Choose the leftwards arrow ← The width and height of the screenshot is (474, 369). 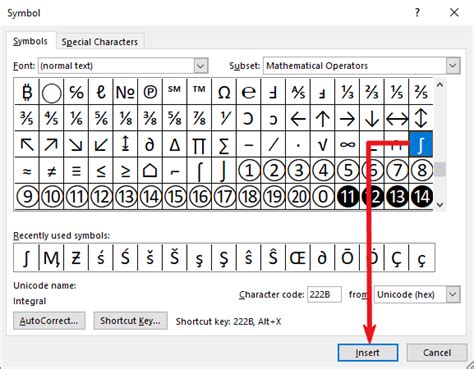[x=298, y=118]
